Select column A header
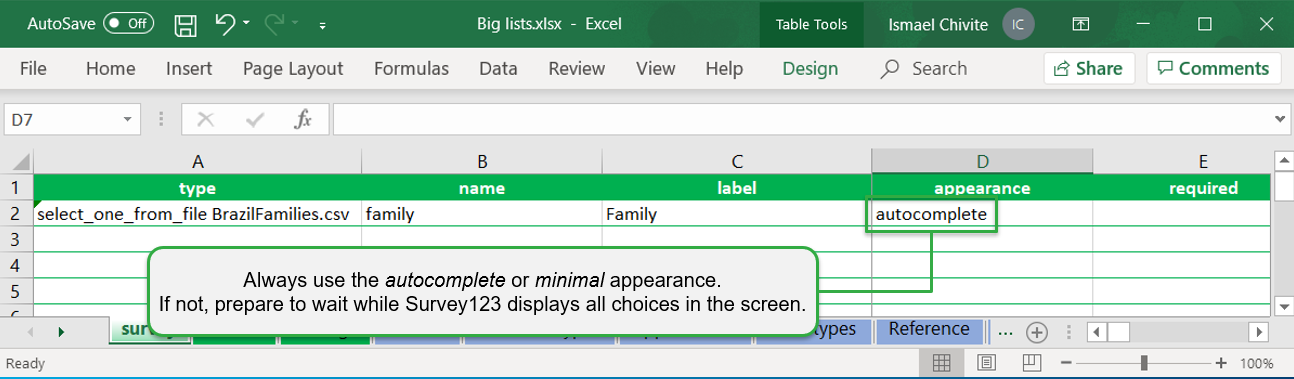This screenshot has width=1294, height=379. pyautogui.click(x=198, y=161)
